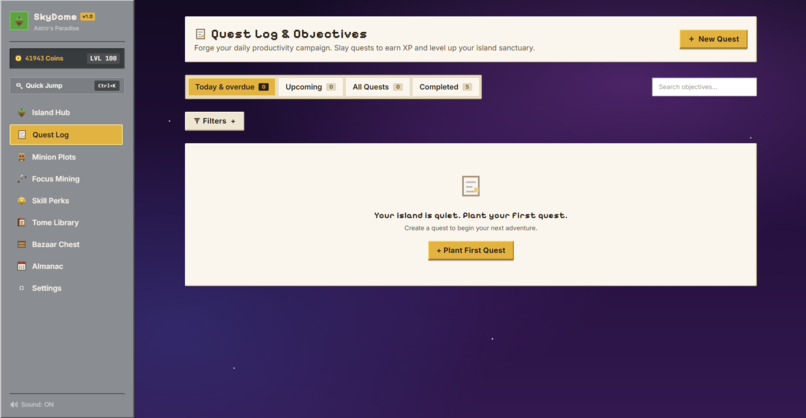Click the 41943 Coins balance text
Image resolution: width=806 pixels, height=418 pixels.
click(44, 59)
